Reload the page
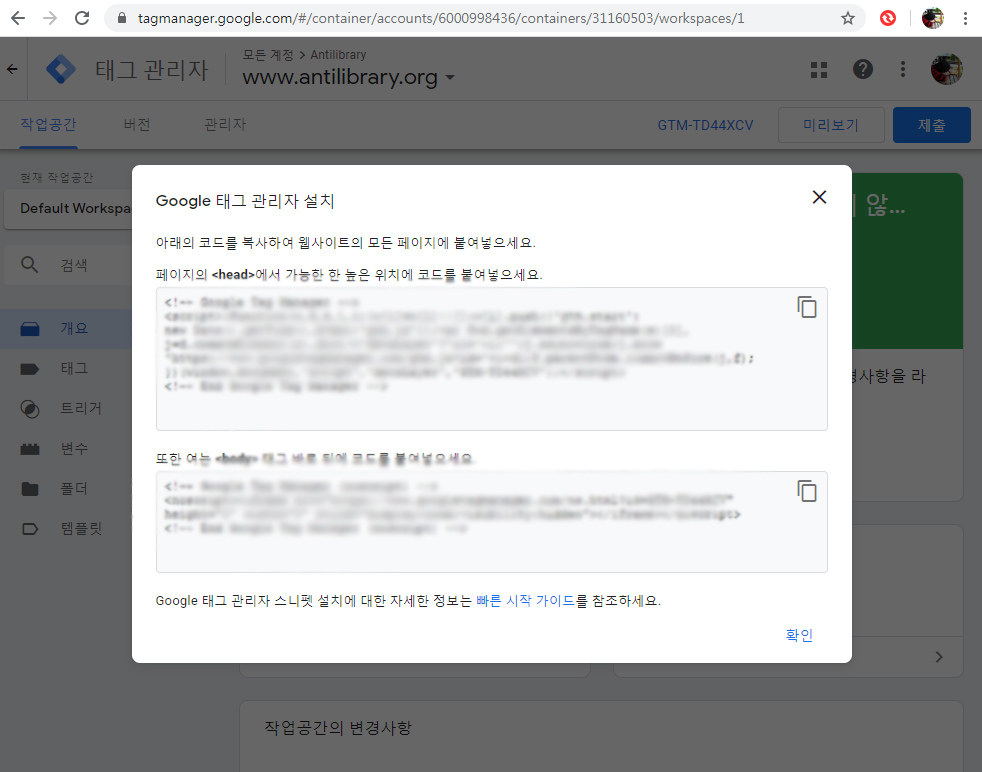The height and width of the screenshot is (772, 982). coord(82,18)
